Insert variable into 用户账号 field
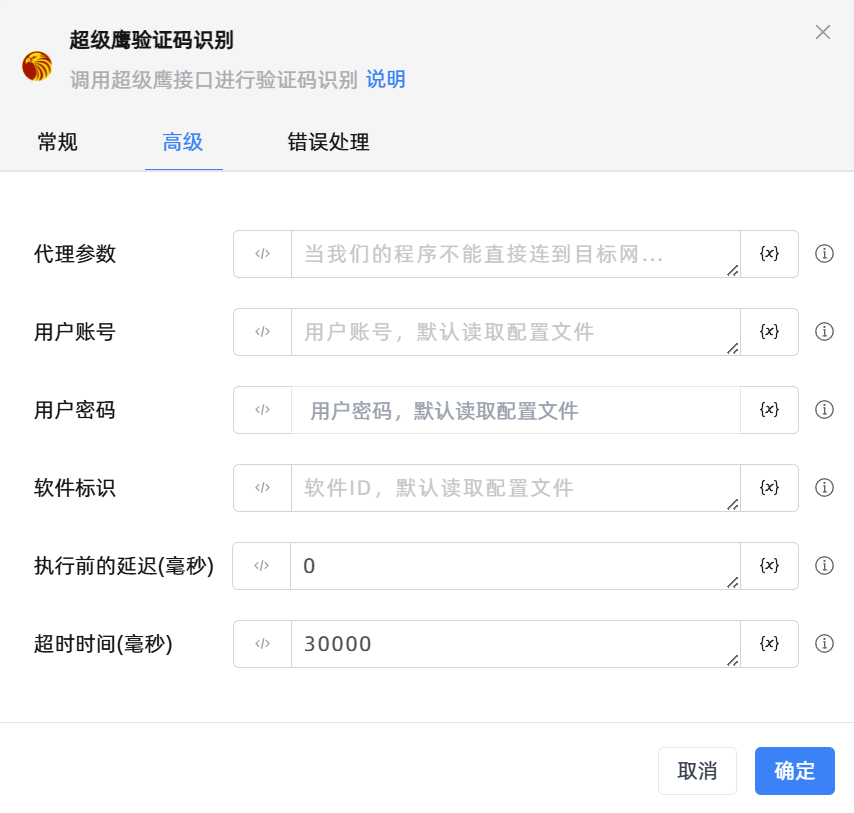The height and width of the screenshot is (813, 854). pos(769,332)
